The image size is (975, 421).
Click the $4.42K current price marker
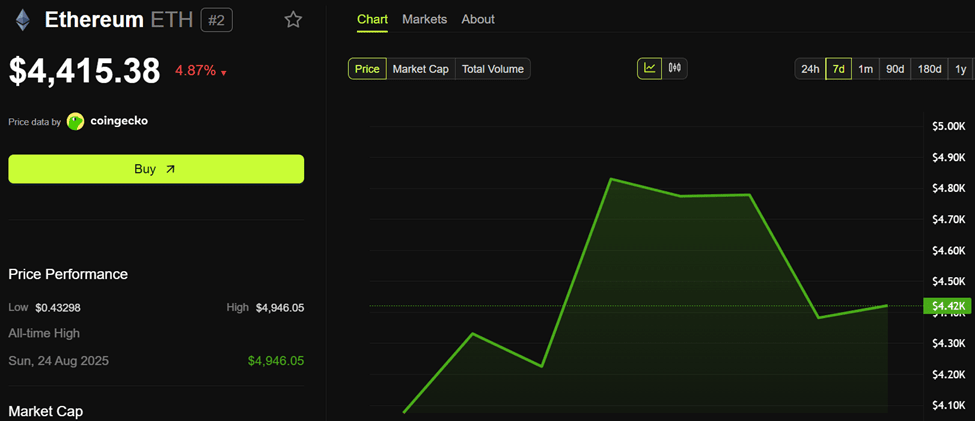click(x=947, y=306)
